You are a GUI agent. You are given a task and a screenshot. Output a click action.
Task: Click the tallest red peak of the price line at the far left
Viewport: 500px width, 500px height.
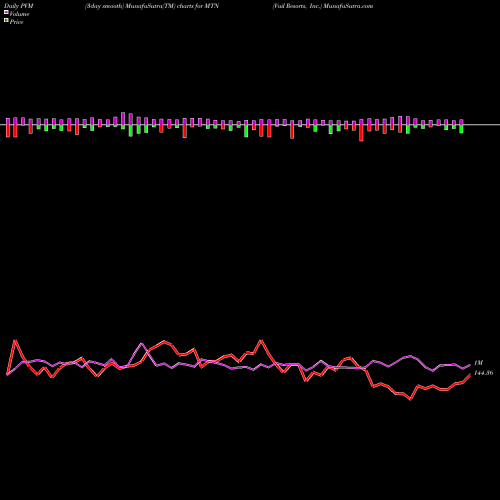point(15,341)
